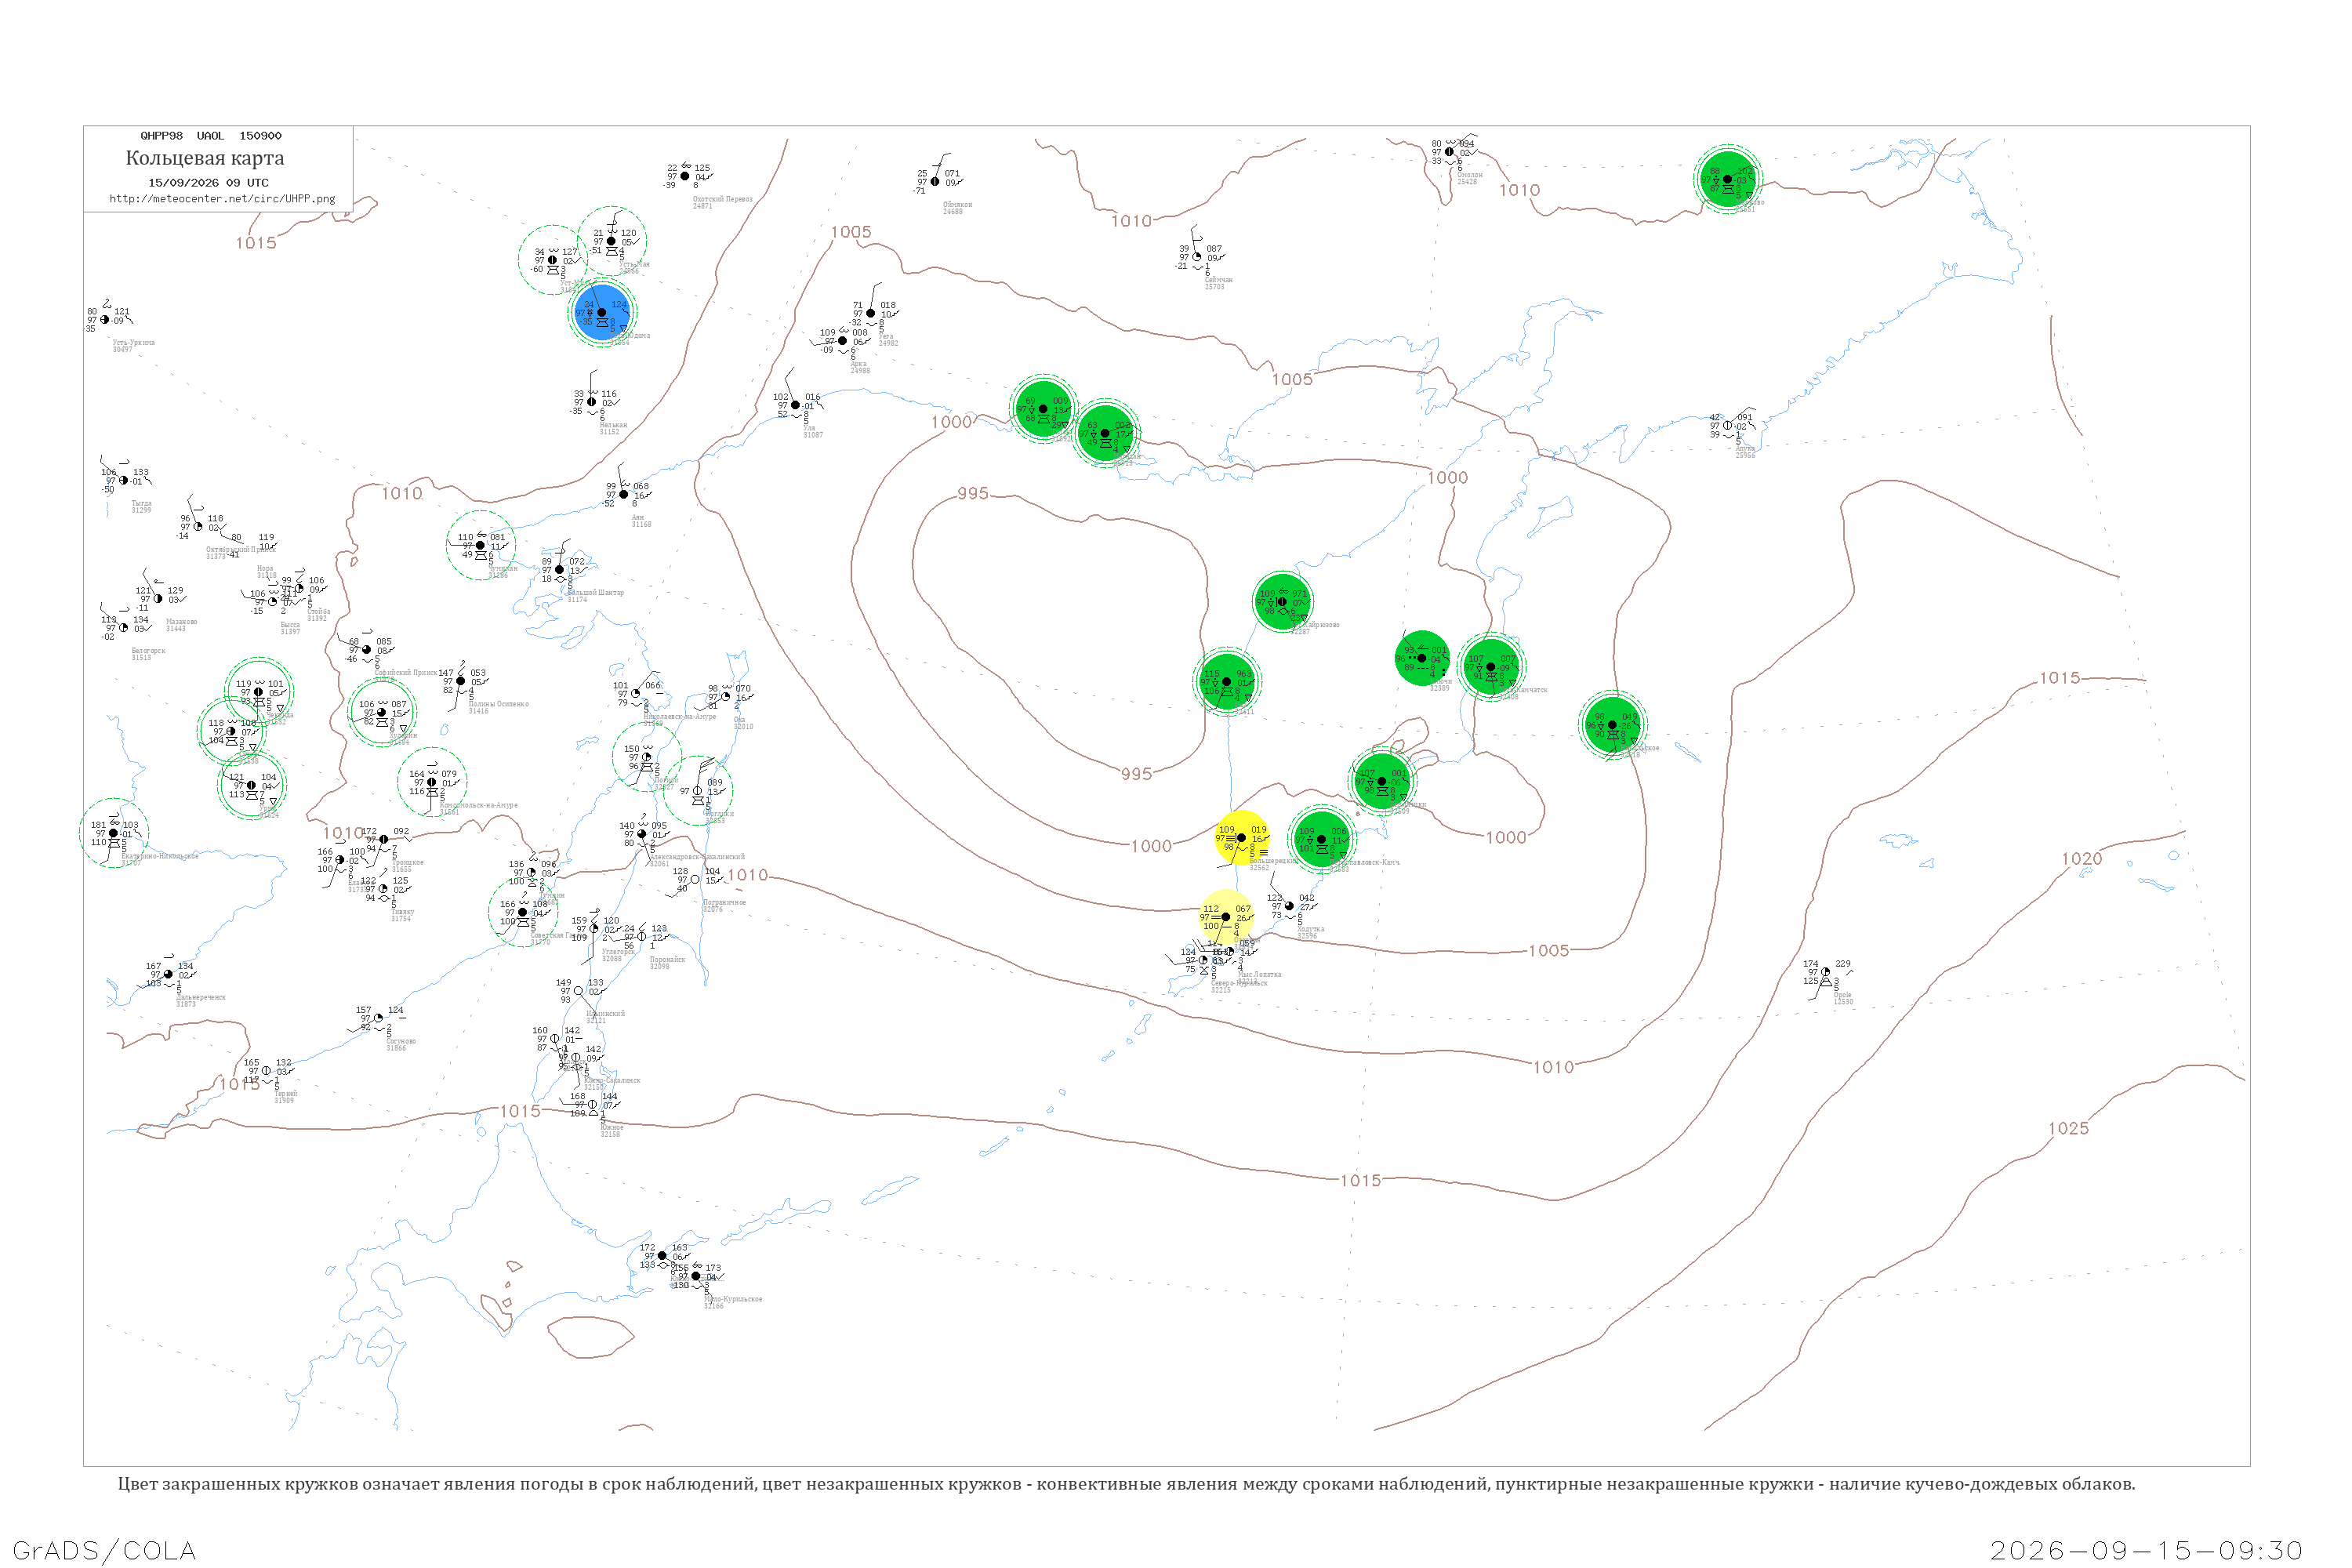
Task: Click the blue Усть-Юдома station circle
Action: point(602,313)
